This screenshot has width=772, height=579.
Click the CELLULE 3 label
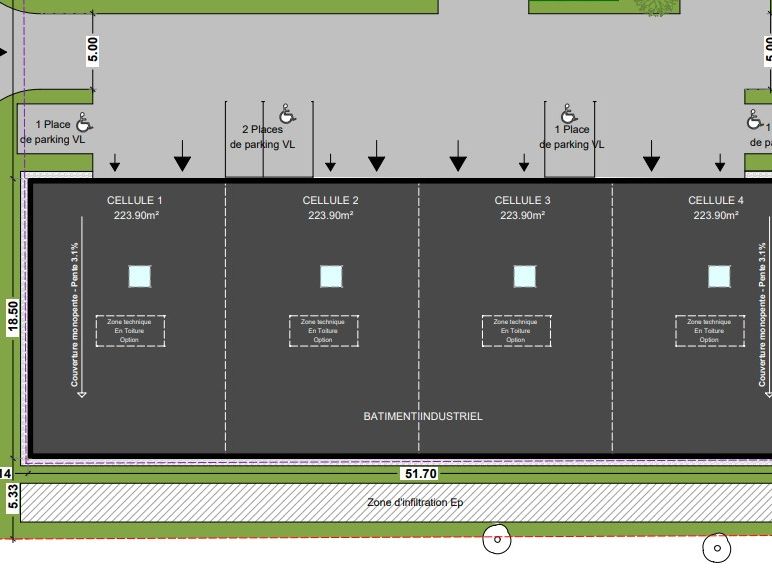click(x=522, y=200)
